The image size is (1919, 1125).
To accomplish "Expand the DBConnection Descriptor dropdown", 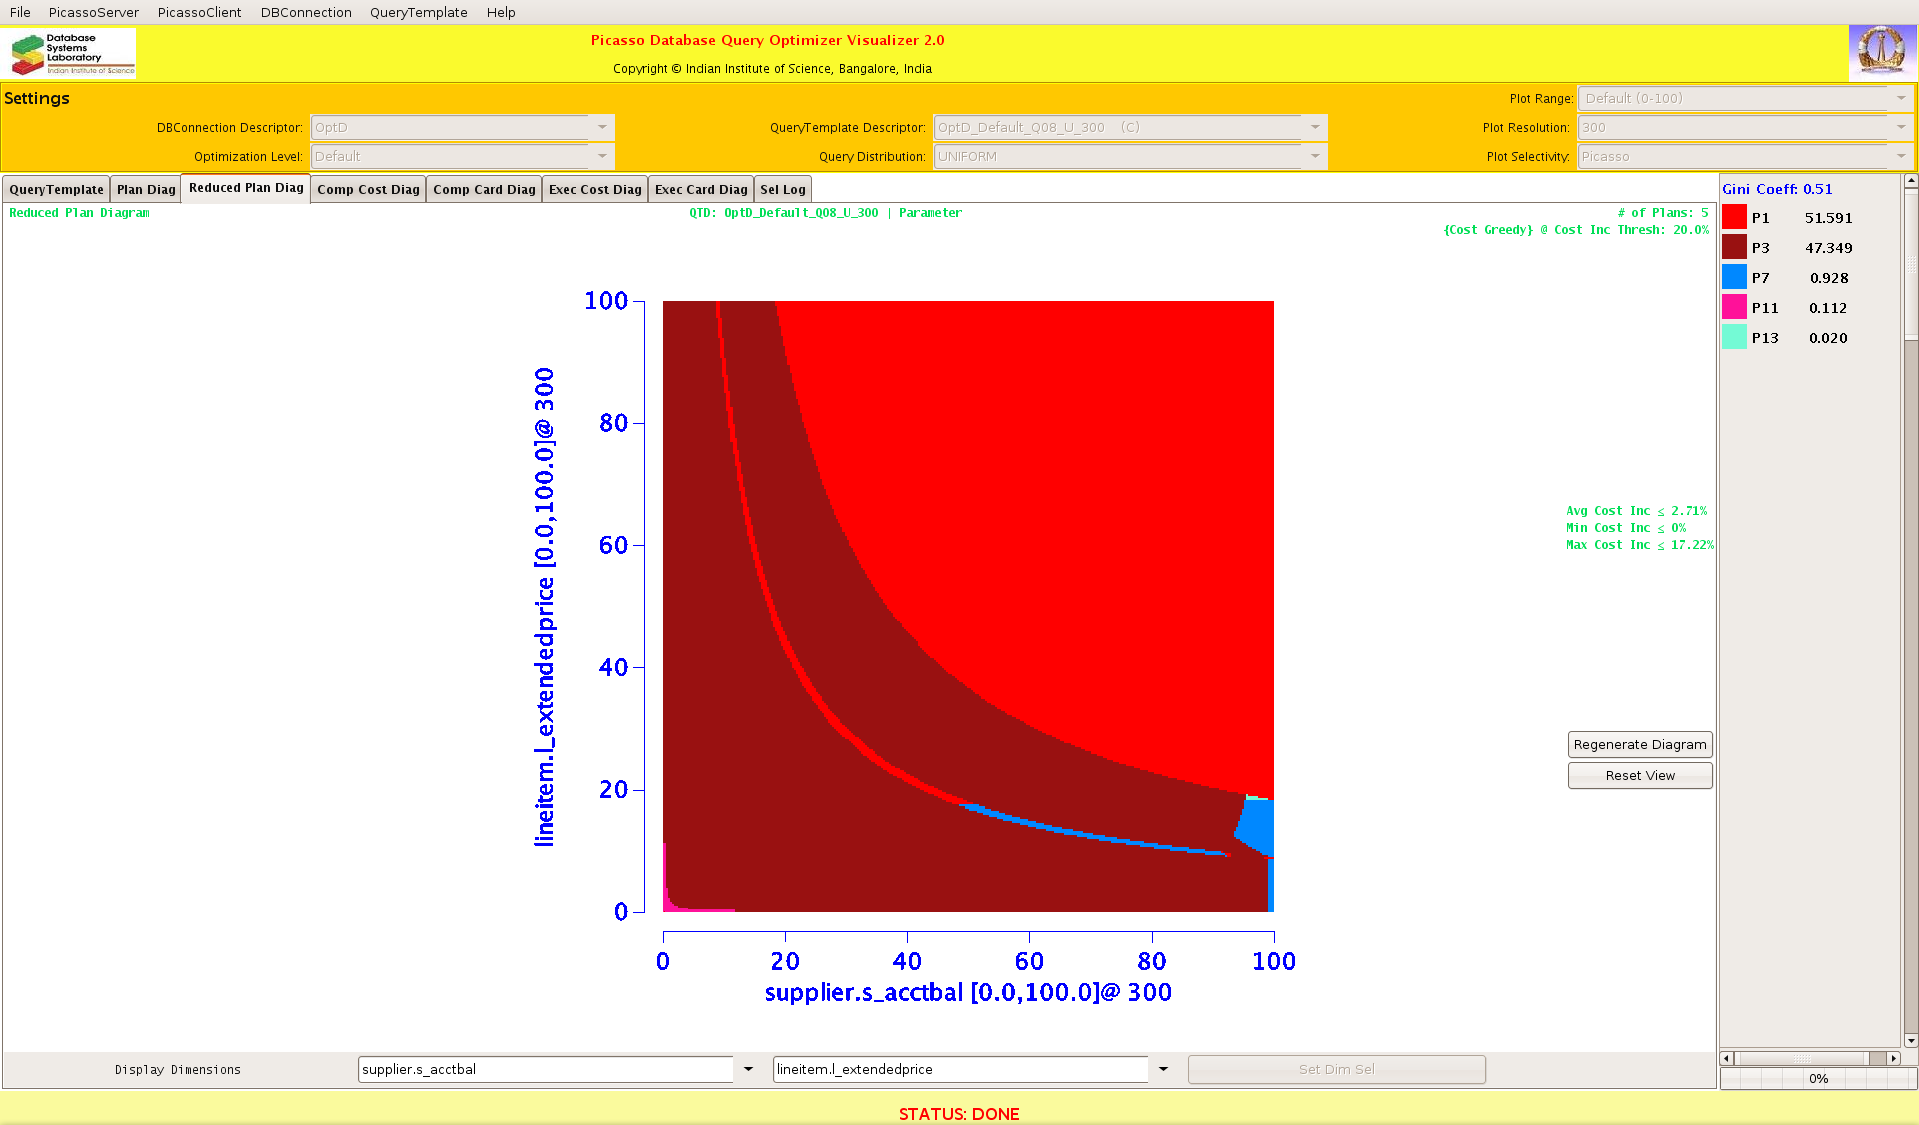I will click(x=602, y=128).
